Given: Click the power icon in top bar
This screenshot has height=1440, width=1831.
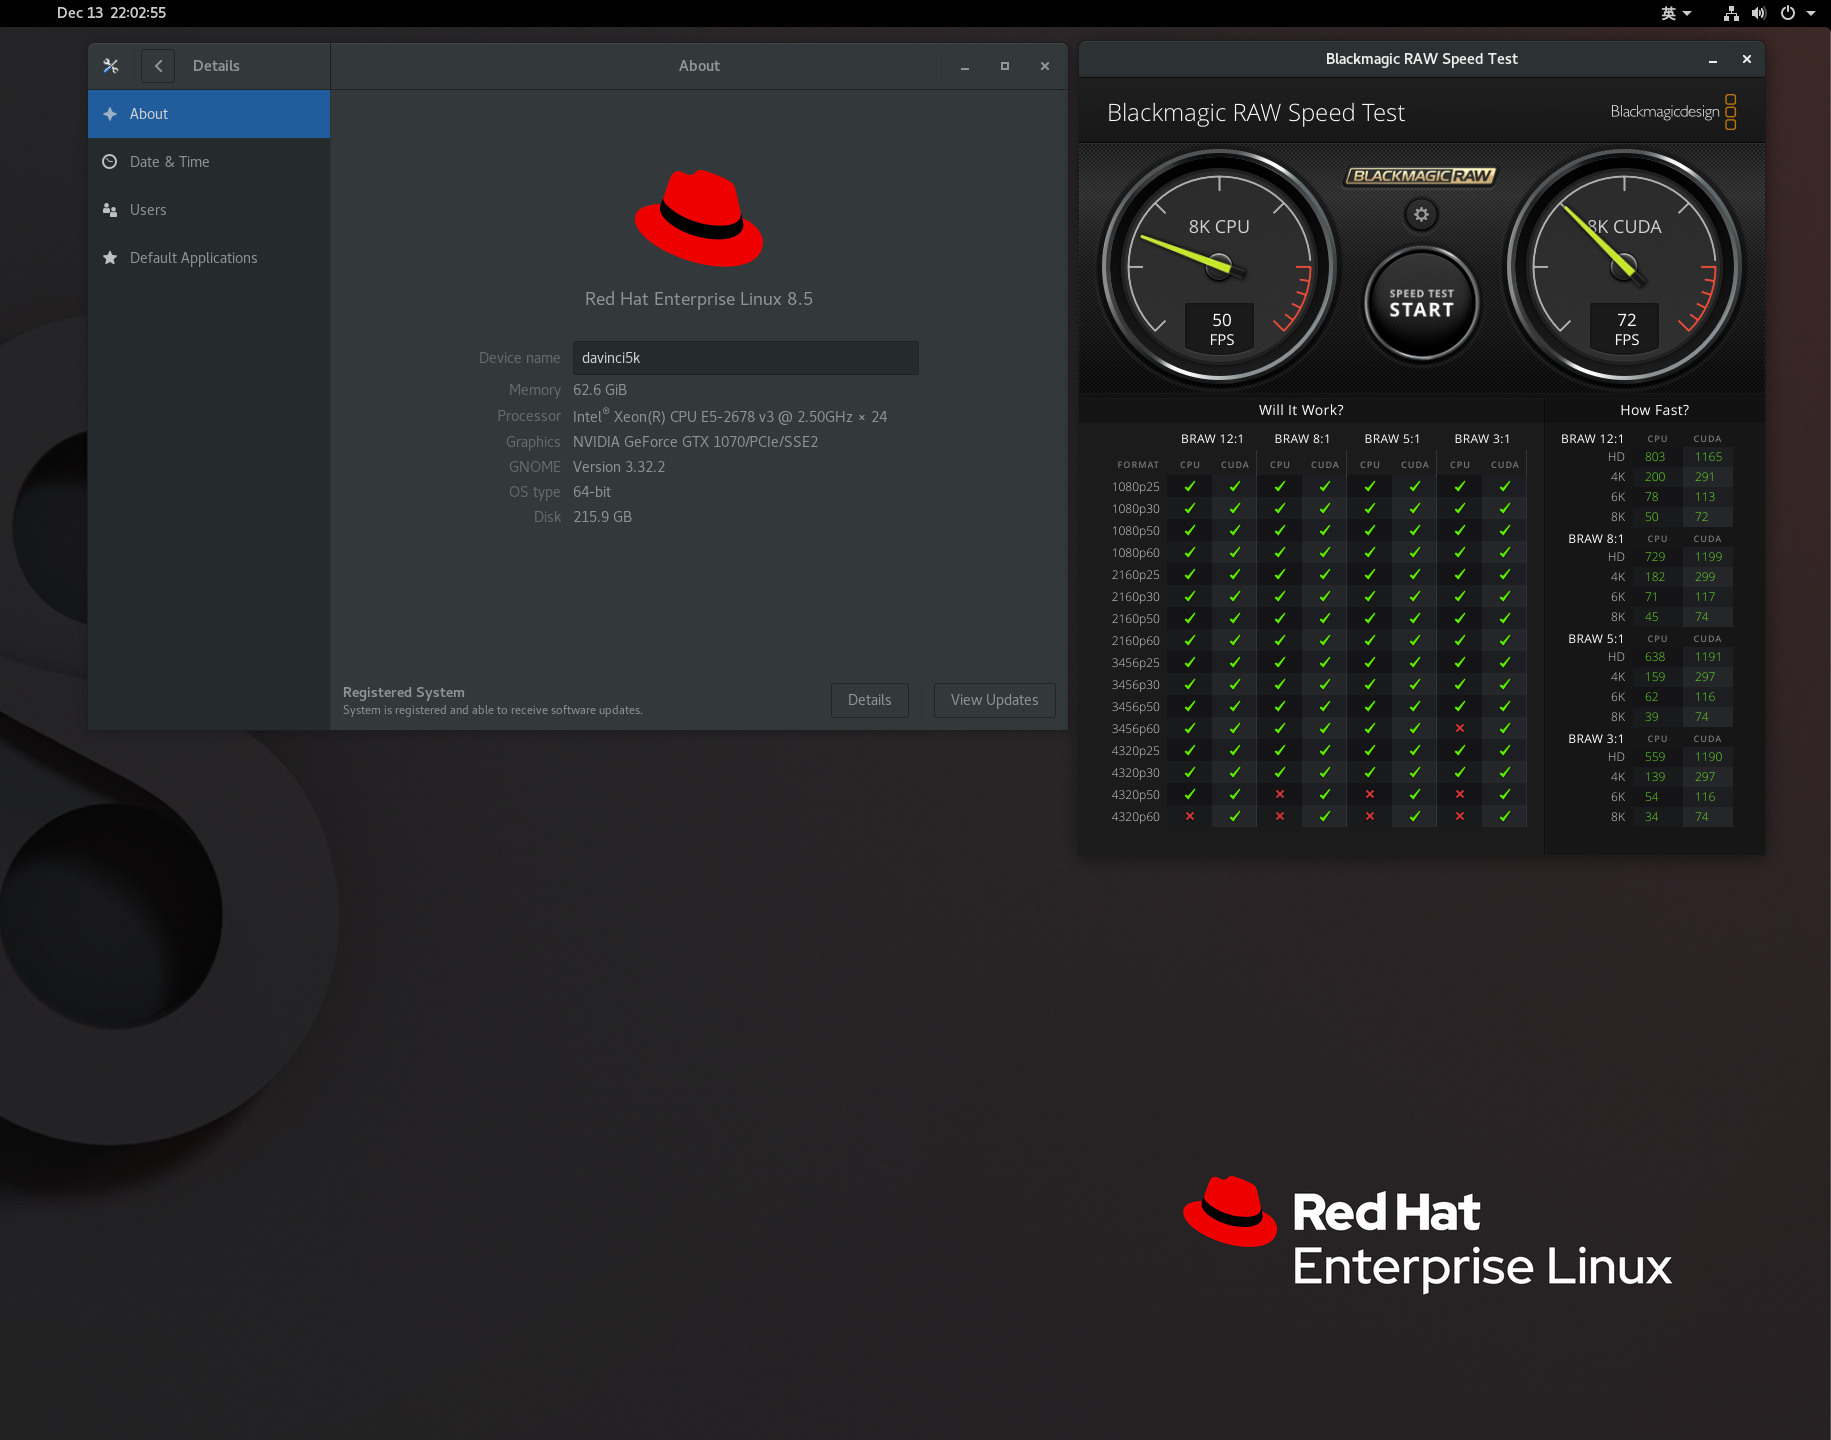Looking at the screenshot, I should click(x=1788, y=13).
